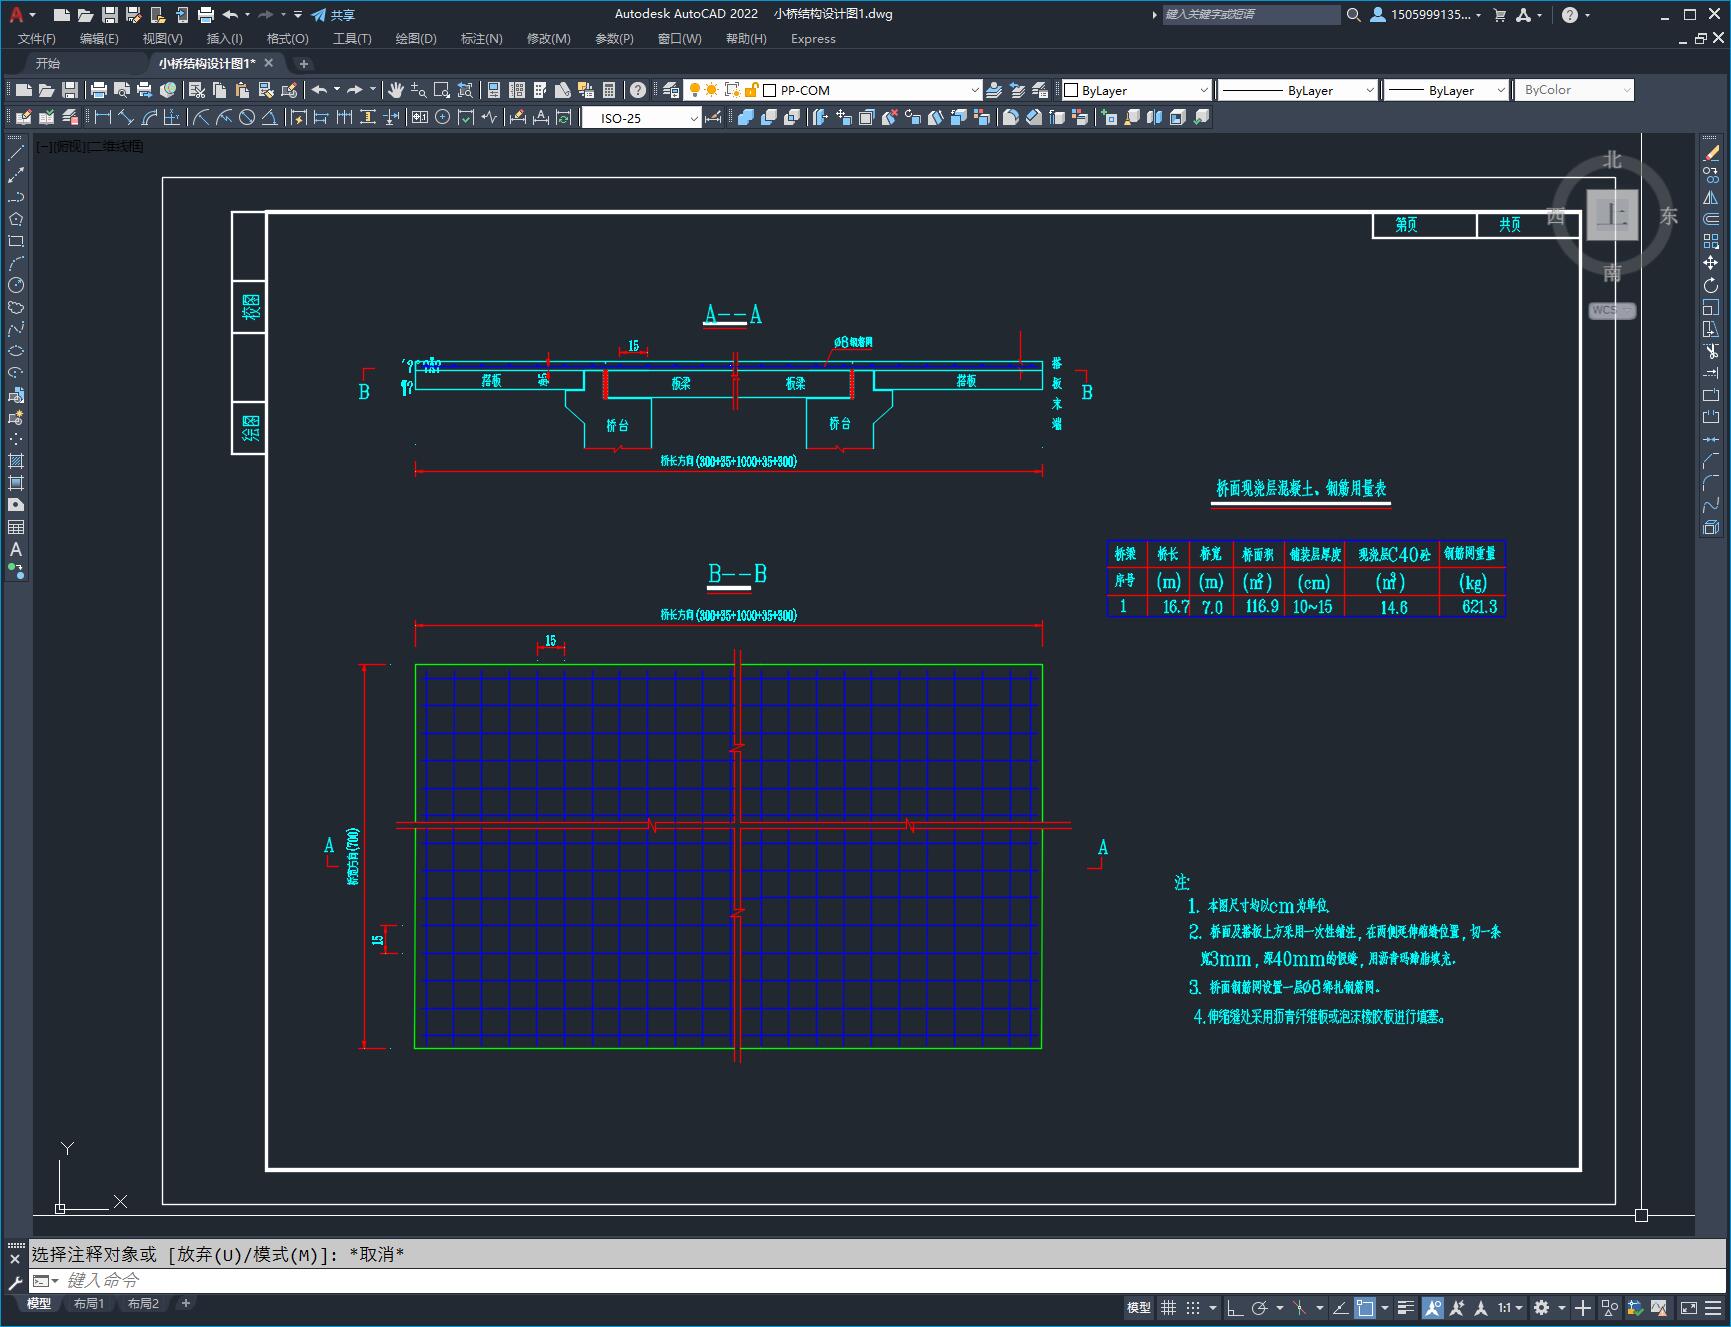
Task: Click the 模型 status bar button
Action: pos(1139,1307)
